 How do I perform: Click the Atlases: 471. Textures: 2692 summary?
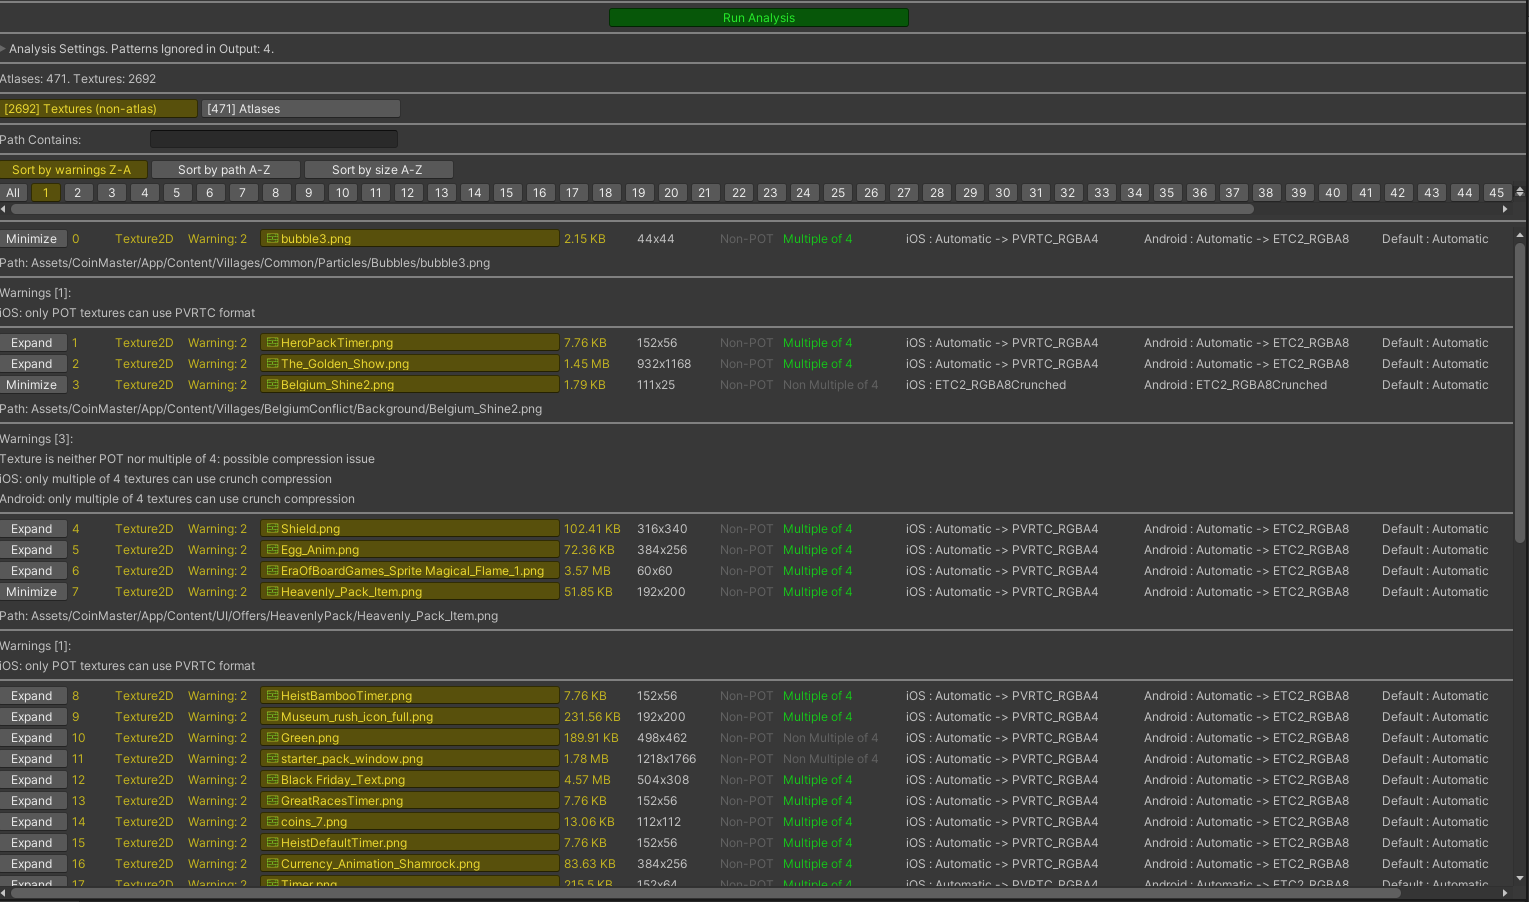(78, 79)
